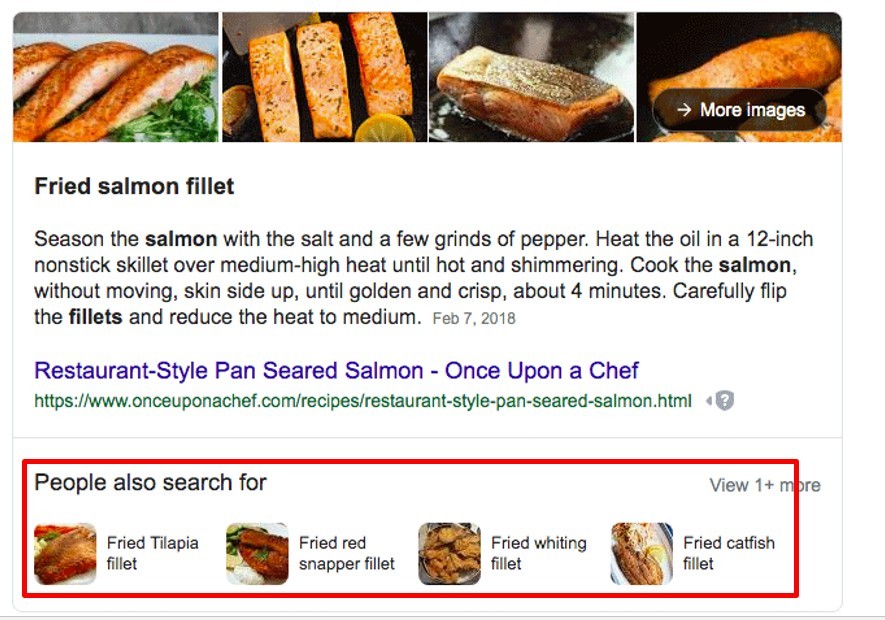Click the More images button
Viewport: 885px width, 620px height.
pyautogui.click(x=741, y=110)
